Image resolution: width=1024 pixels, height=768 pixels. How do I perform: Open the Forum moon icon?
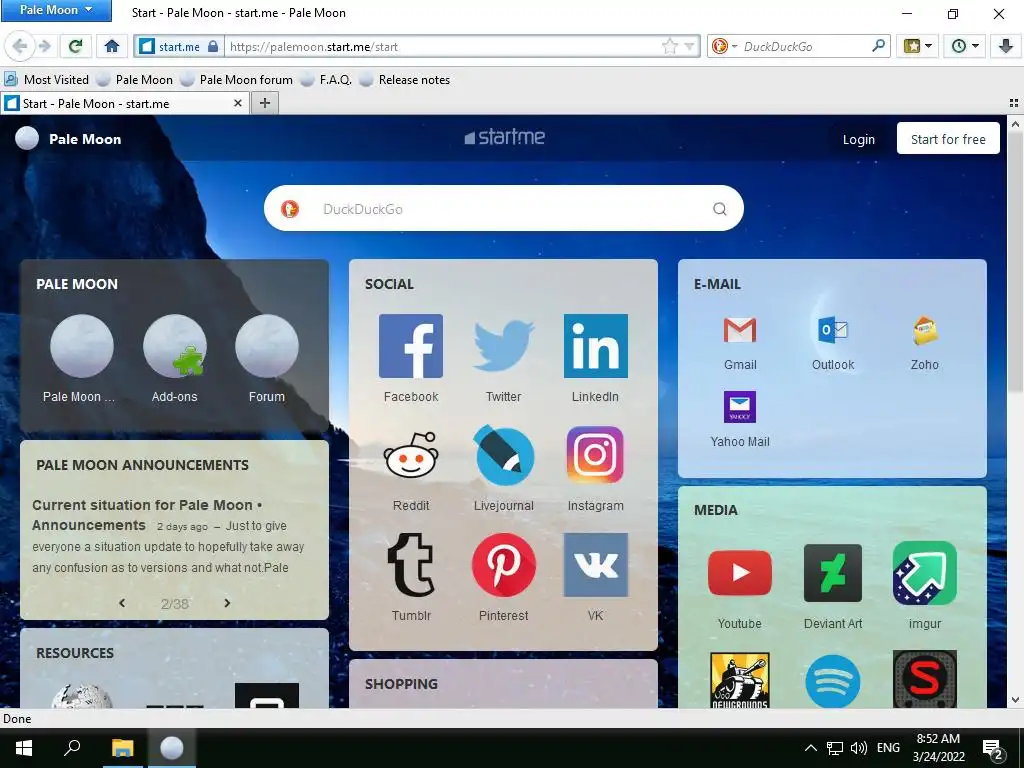[266, 345]
